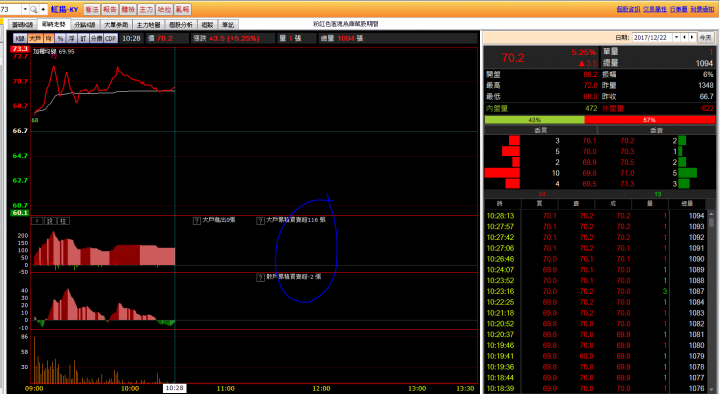Toggle the 均 average line button
720x394 pixels.
click(x=48, y=39)
